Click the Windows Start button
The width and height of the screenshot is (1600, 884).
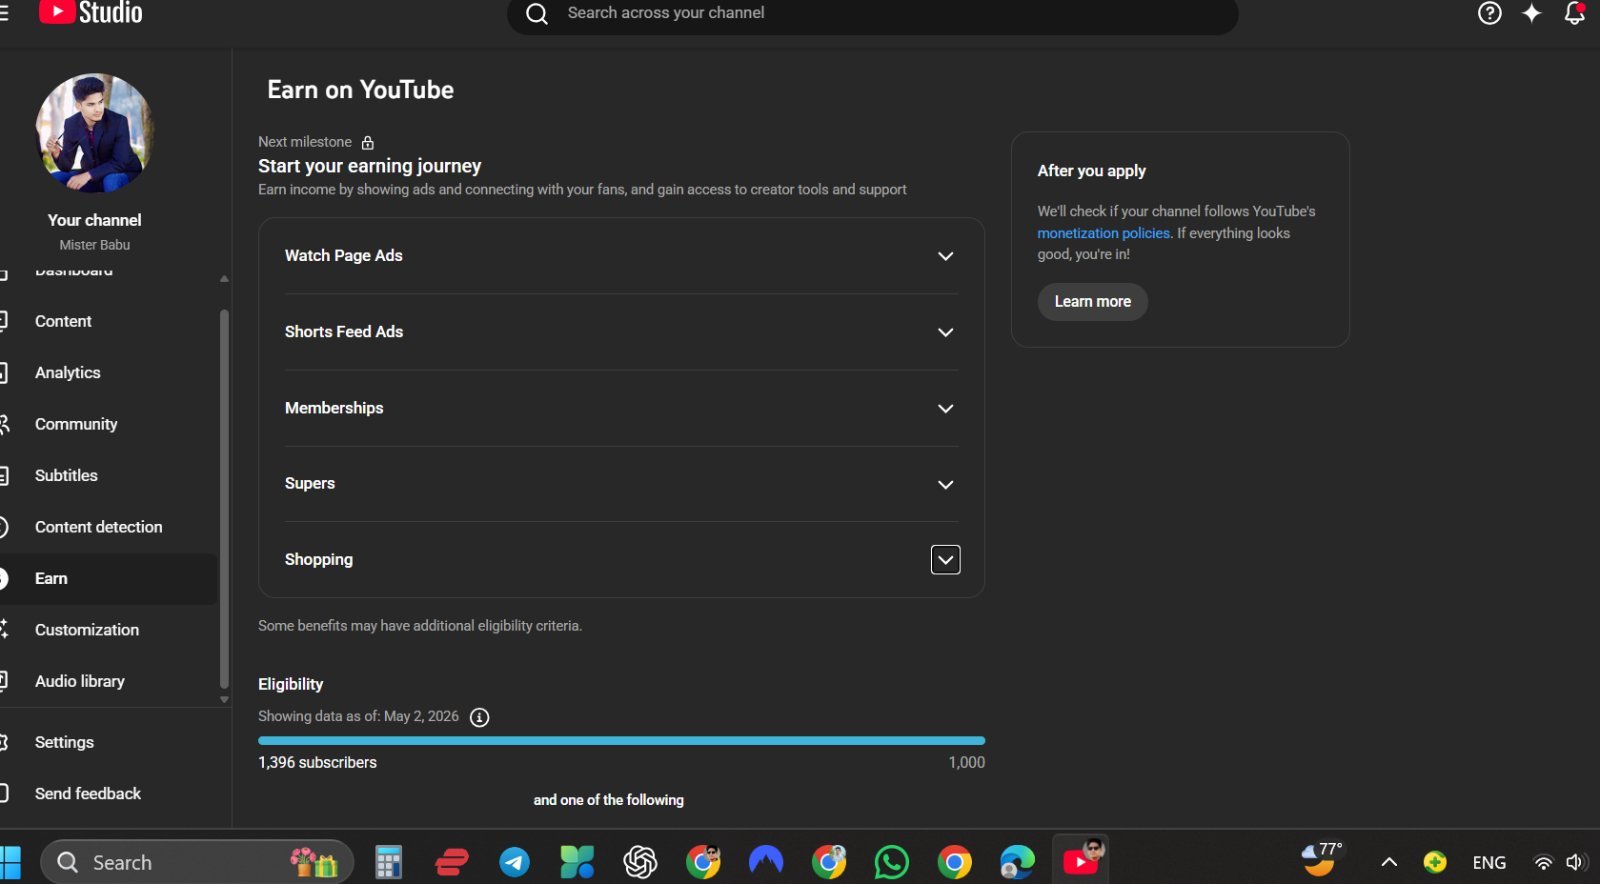10,861
